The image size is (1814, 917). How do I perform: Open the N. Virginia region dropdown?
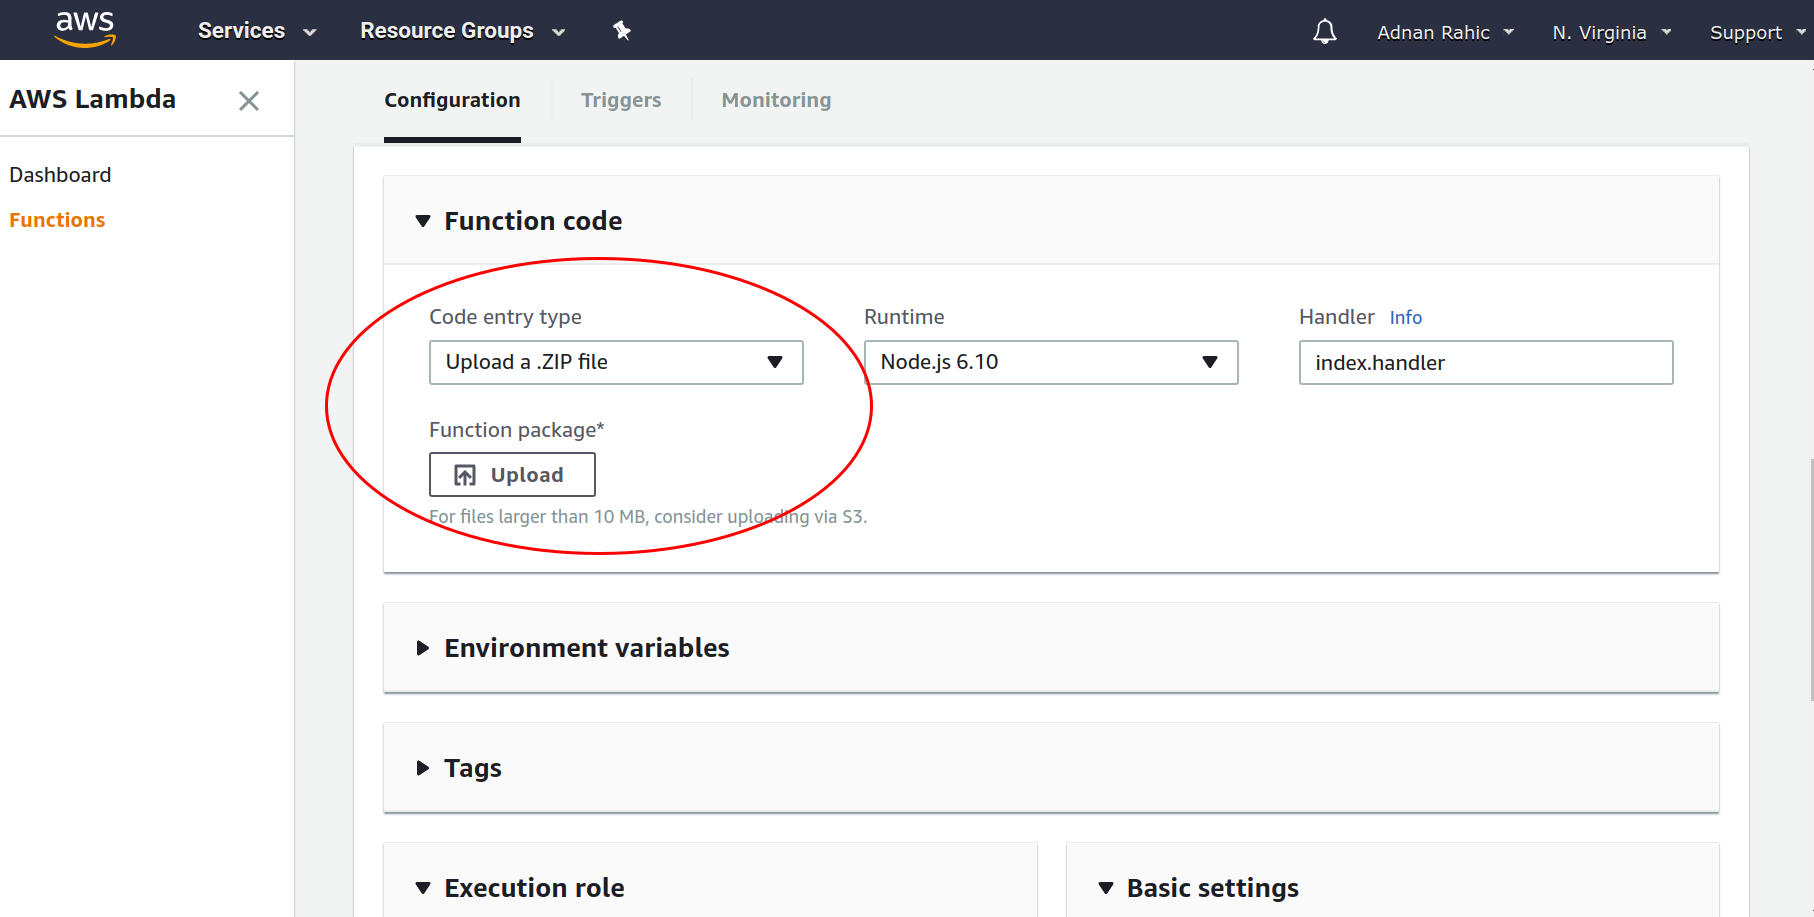click(1612, 32)
